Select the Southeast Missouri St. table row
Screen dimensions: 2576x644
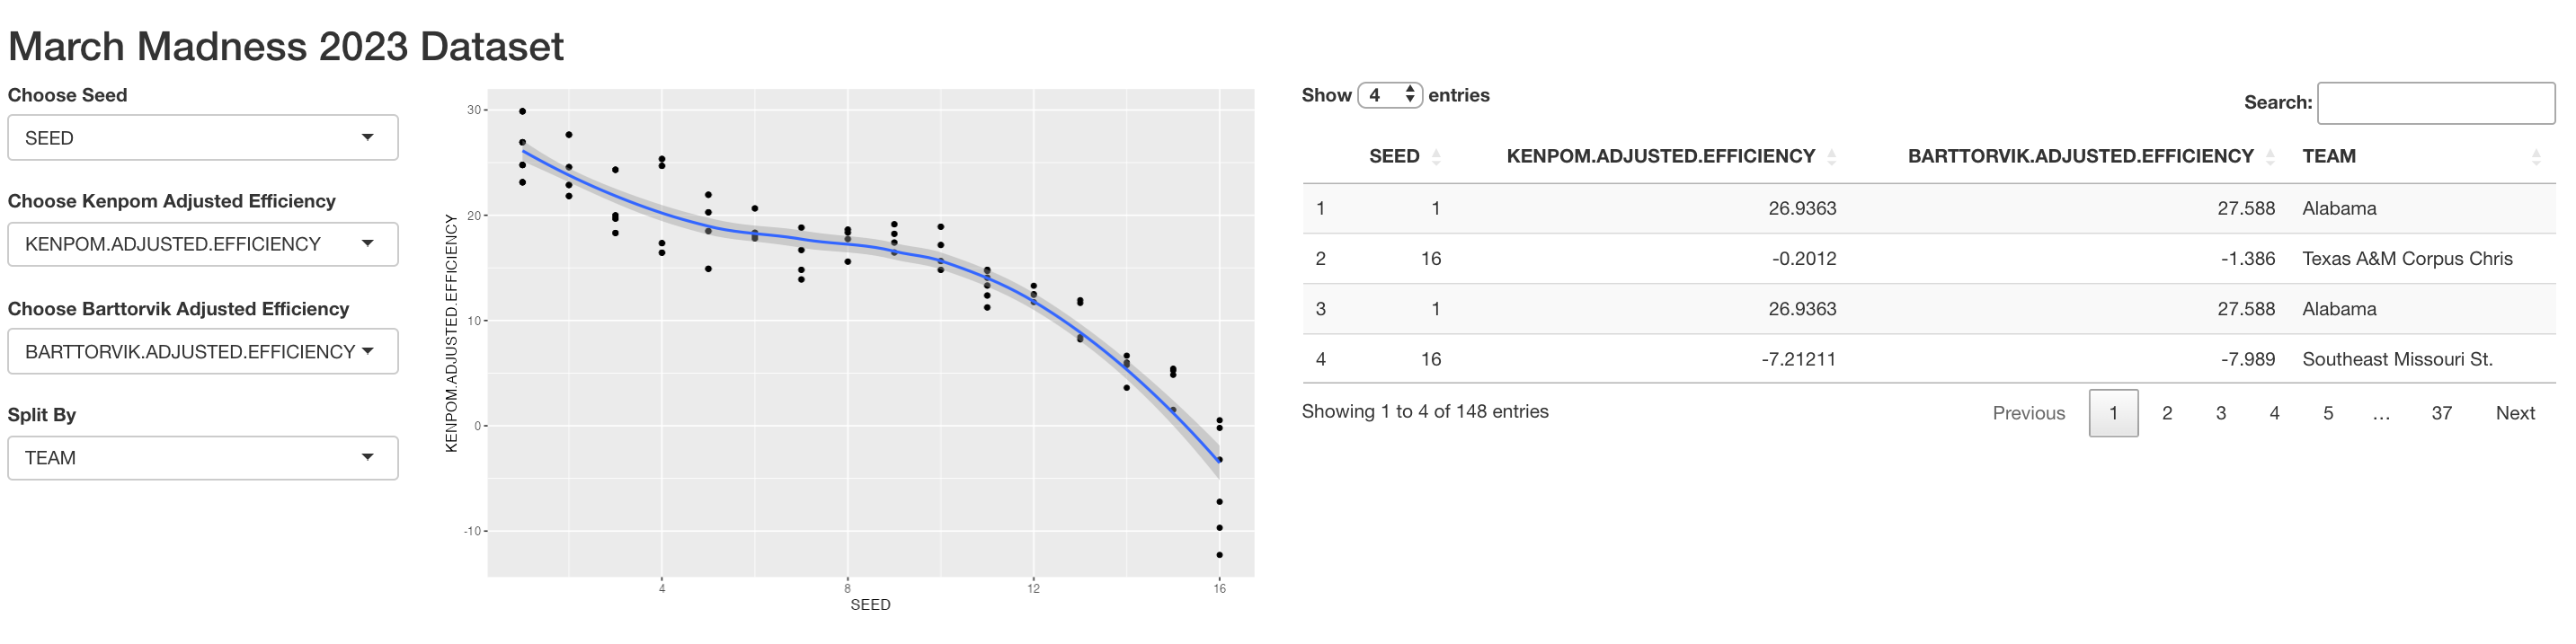(1929, 359)
